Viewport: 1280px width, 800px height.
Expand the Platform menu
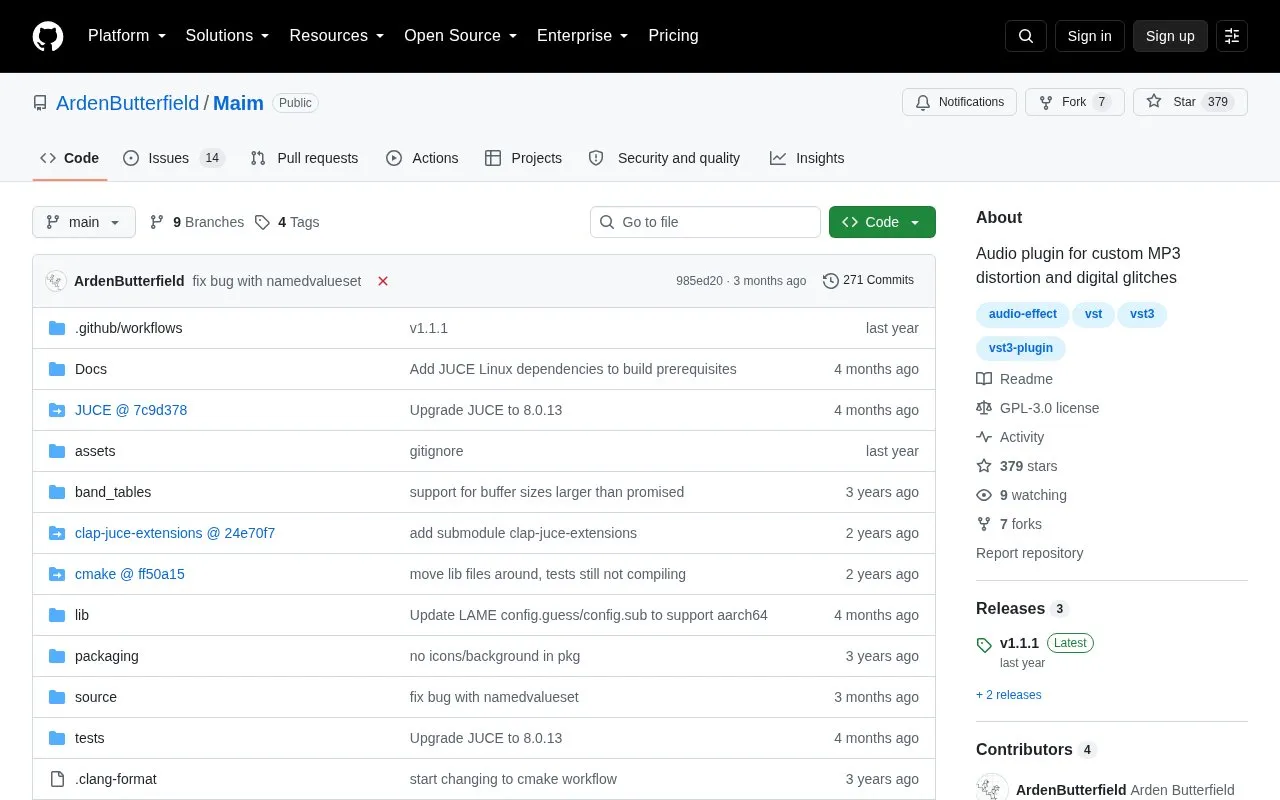click(x=127, y=36)
